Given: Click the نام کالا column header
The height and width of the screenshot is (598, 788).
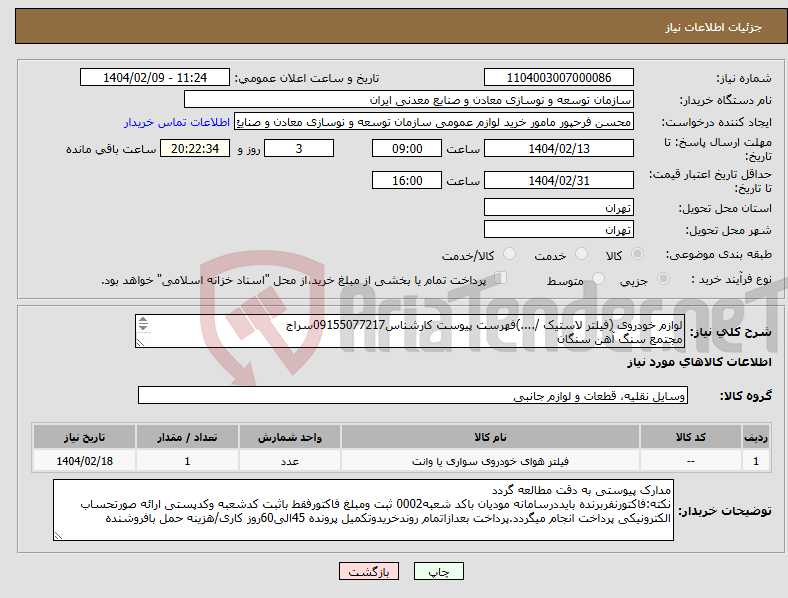Looking at the screenshot, I should click(x=490, y=437).
